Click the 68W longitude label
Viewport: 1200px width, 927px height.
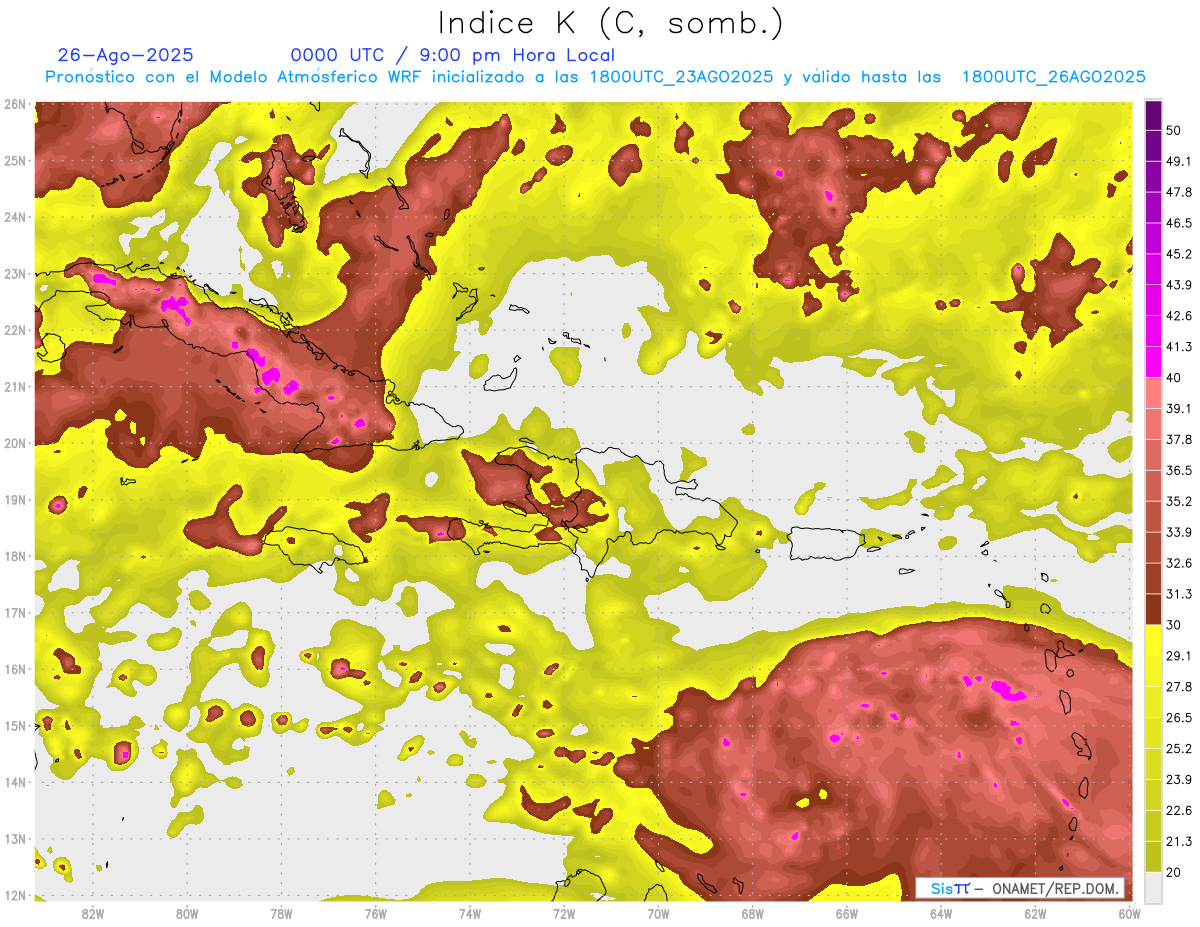click(x=752, y=913)
